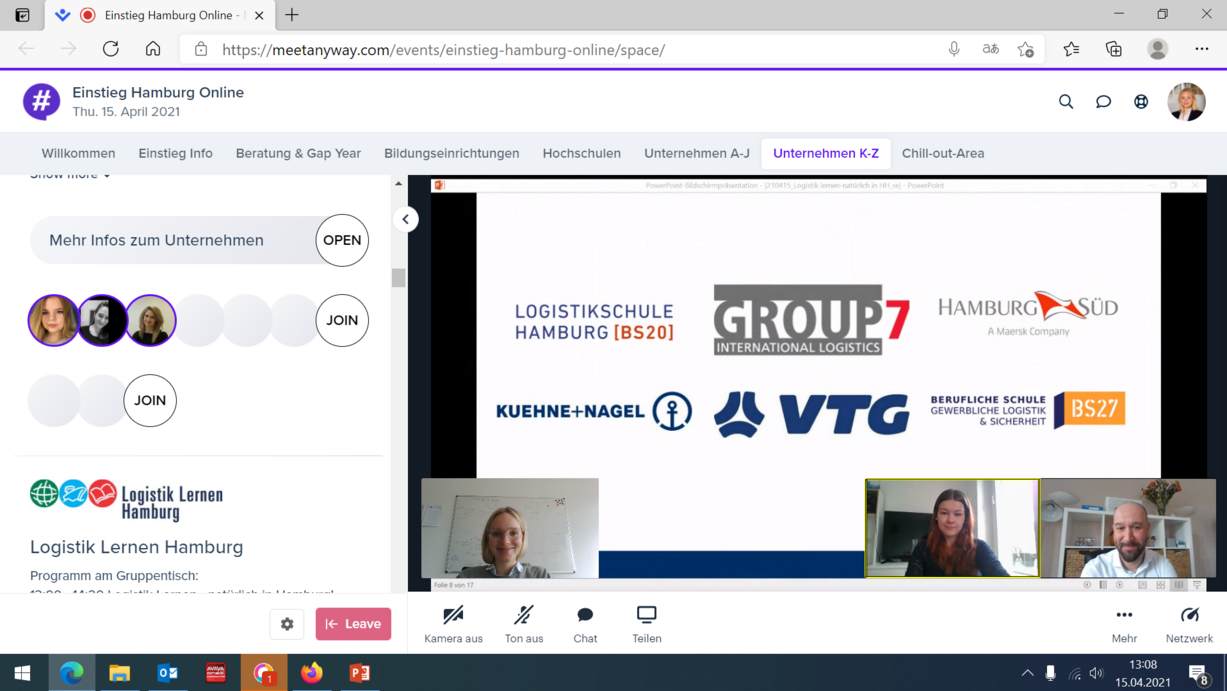The height and width of the screenshot is (691, 1227).
Task: Open the volume control in tray
Action: coord(1097,673)
